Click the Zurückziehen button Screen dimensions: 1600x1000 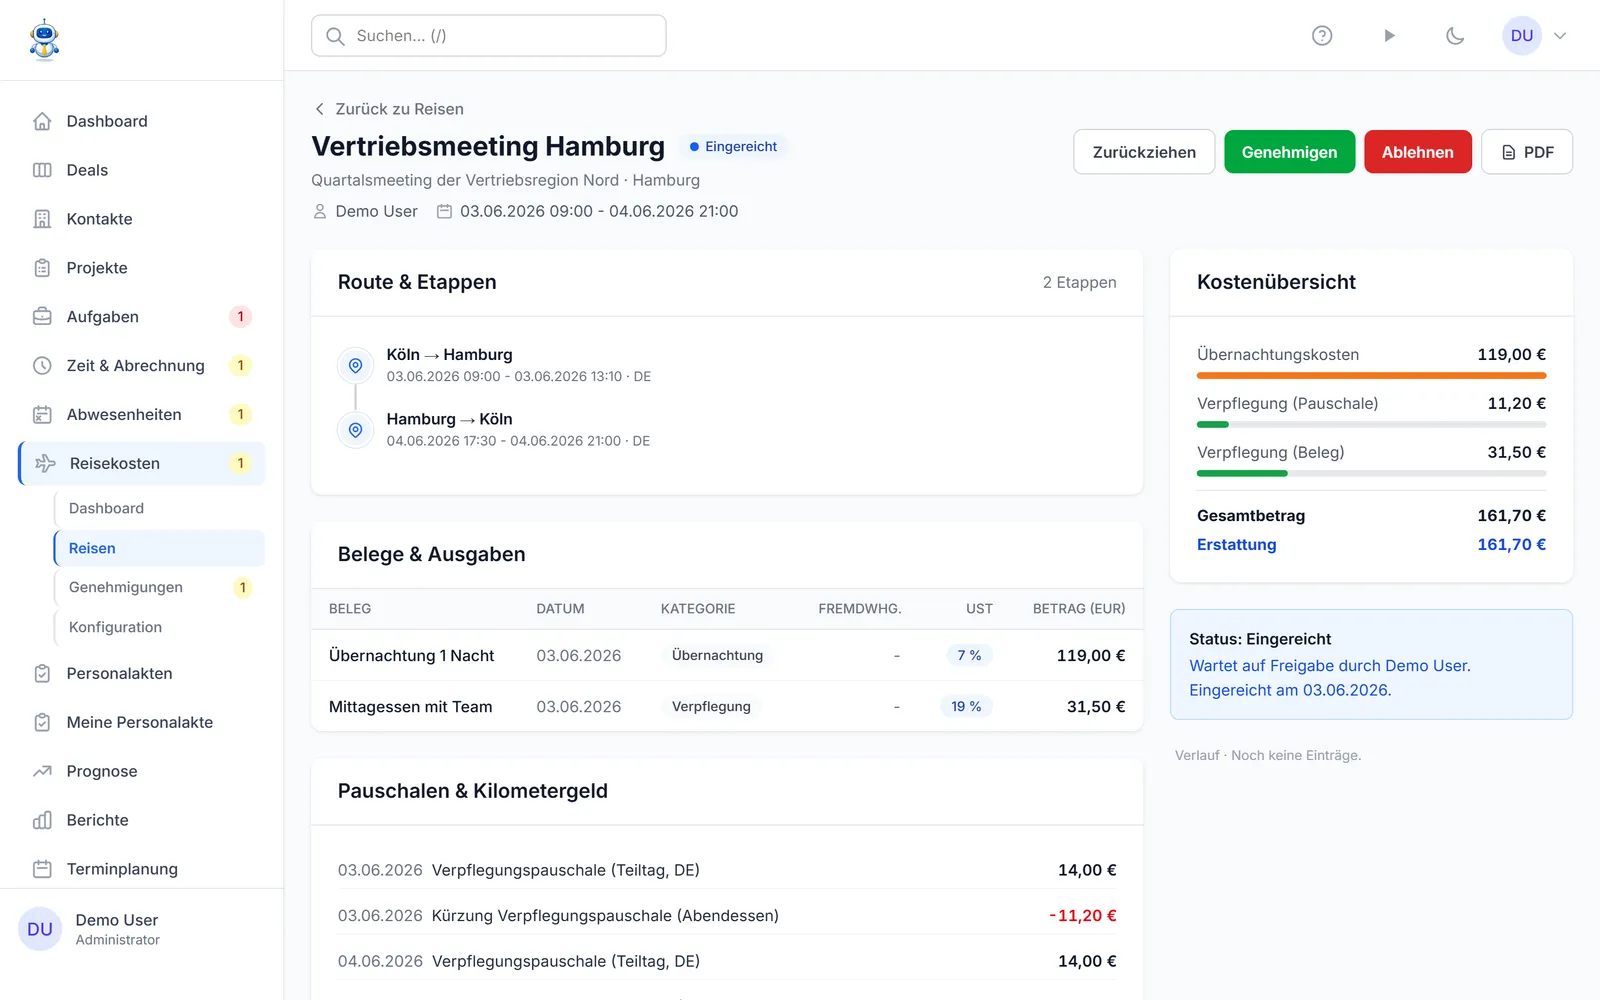1144,152
